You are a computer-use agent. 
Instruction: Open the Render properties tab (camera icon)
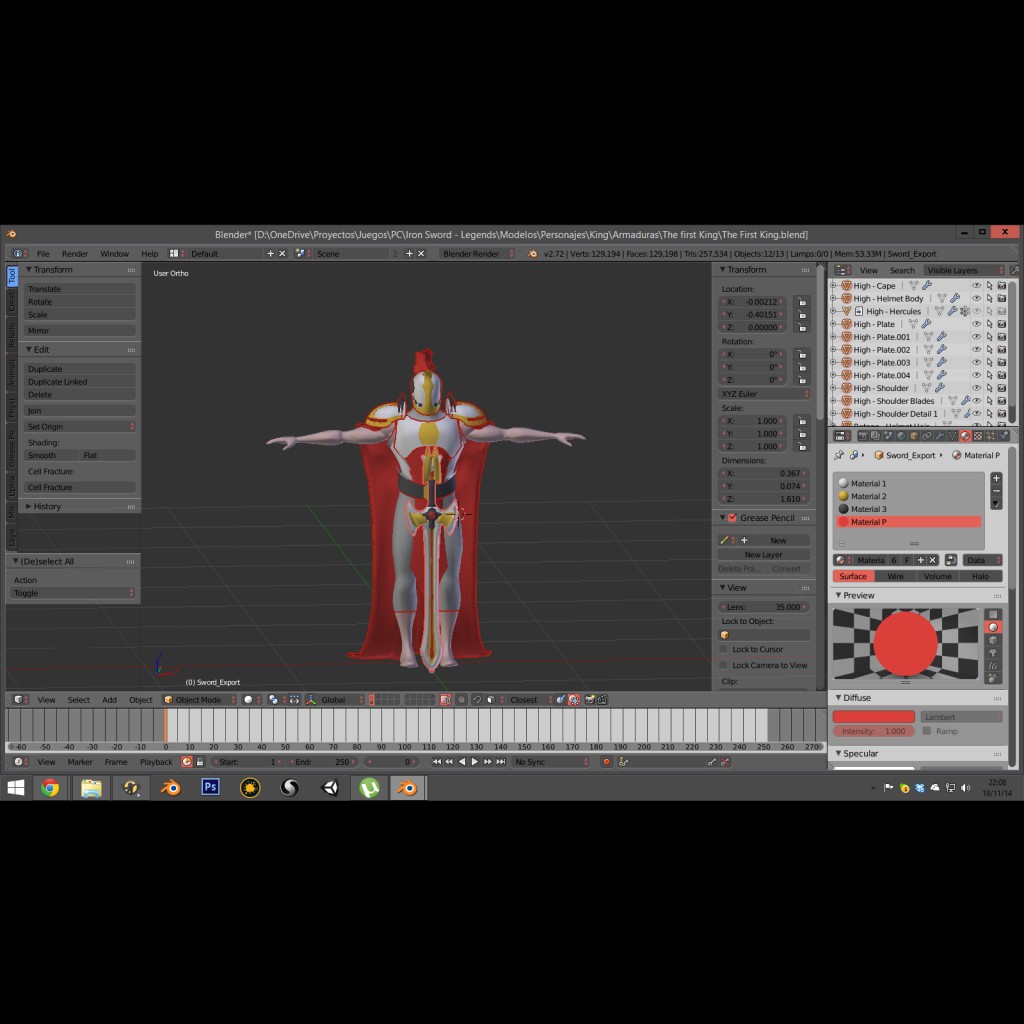coord(863,437)
